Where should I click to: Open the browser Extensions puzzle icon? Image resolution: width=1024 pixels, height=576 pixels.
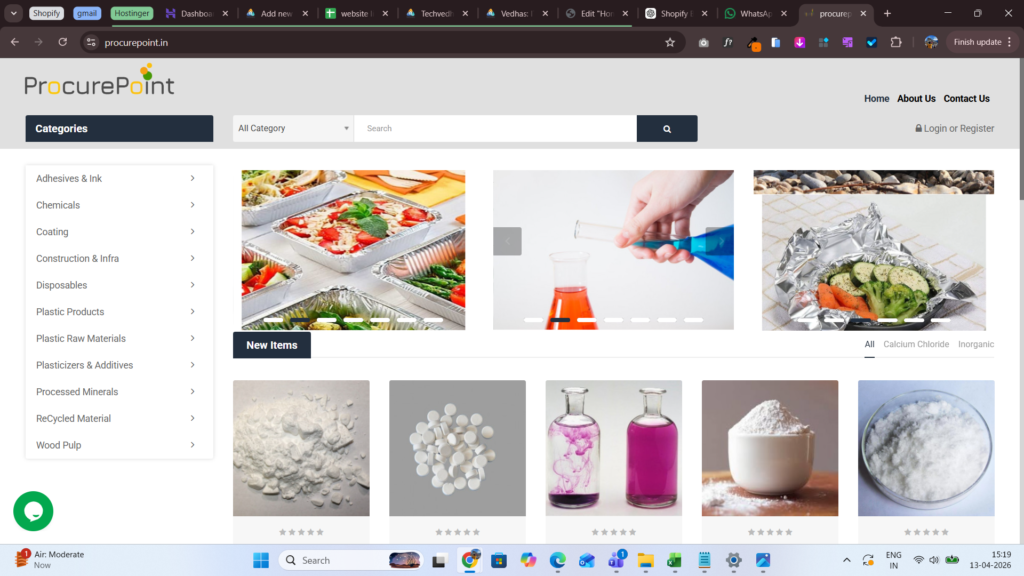pyautogui.click(x=896, y=42)
